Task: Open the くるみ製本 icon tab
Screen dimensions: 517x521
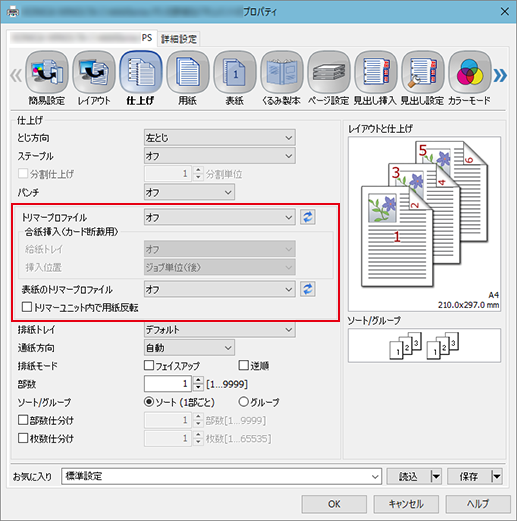Action: 282,78
